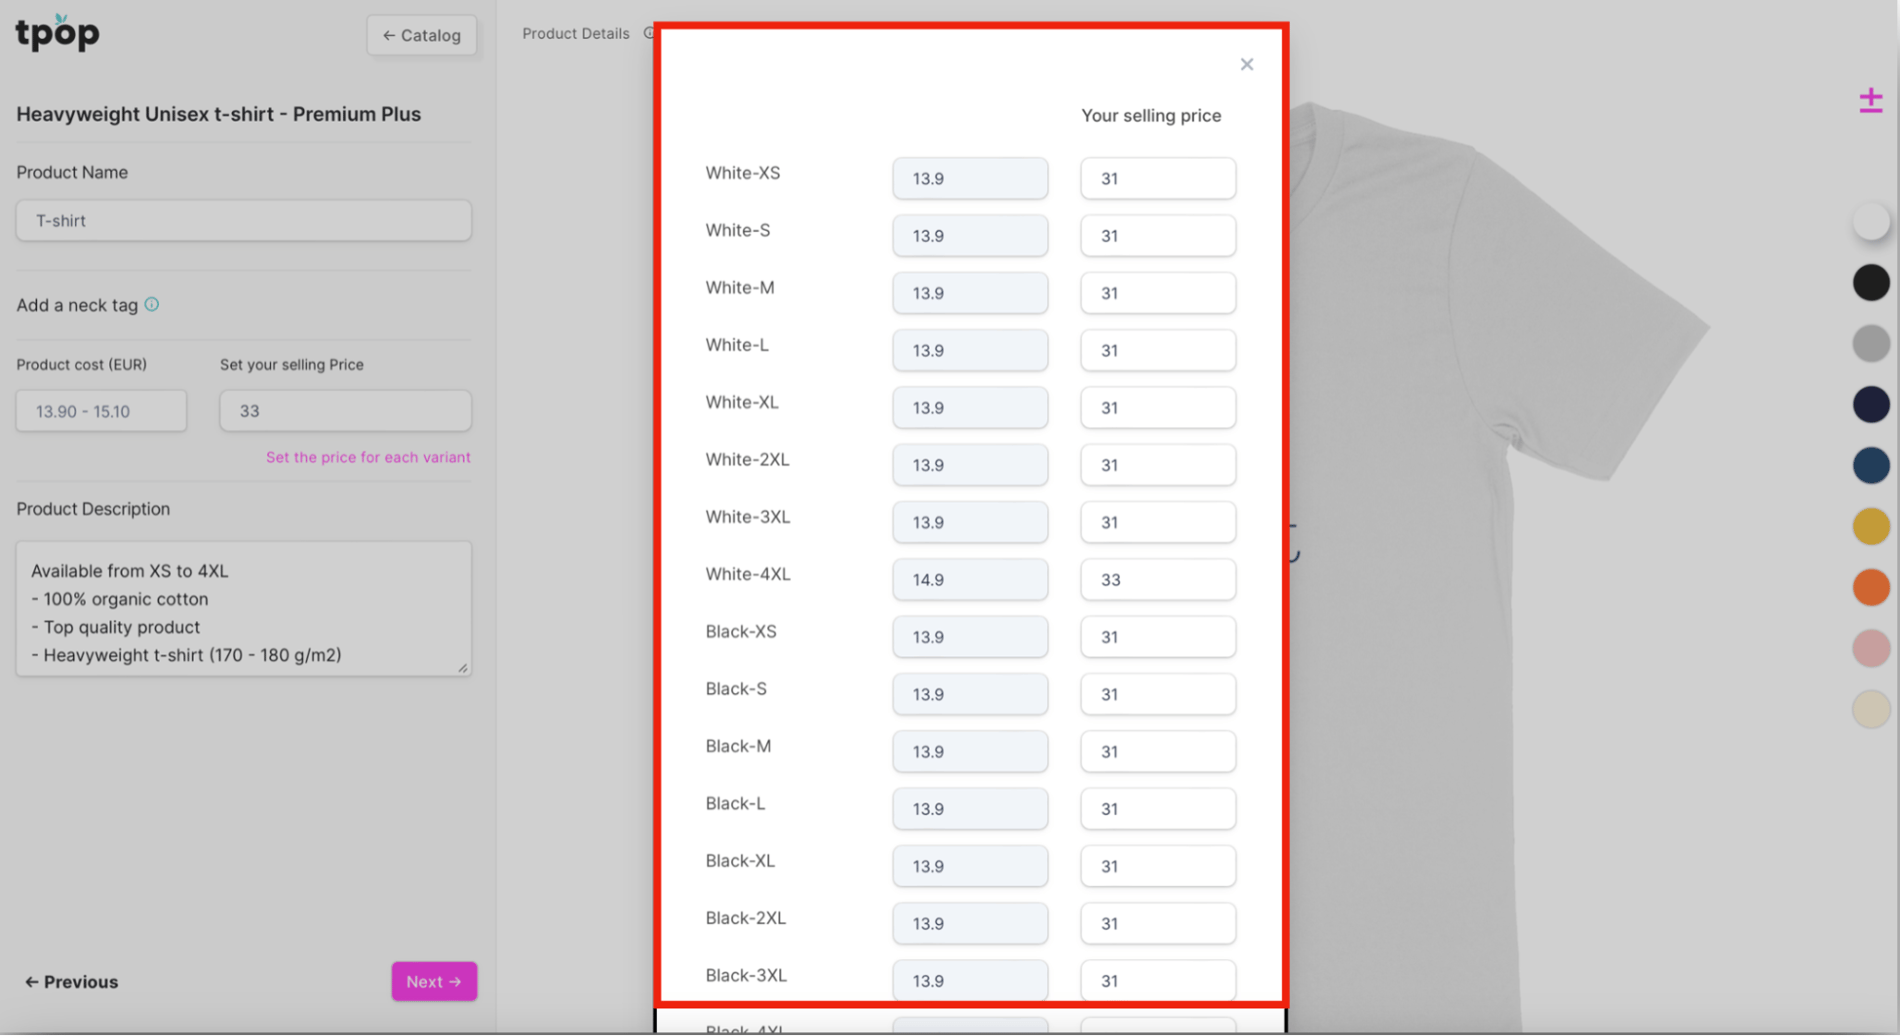Edit the White-4XL selling price field
The height and width of the screenshot is (1036, 1900).
(1157, 579)
